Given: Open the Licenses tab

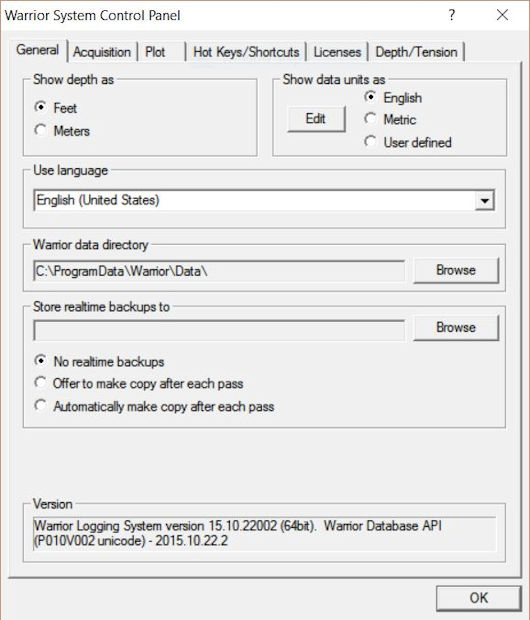Looking at the screenshot, I should pos(337,52).
